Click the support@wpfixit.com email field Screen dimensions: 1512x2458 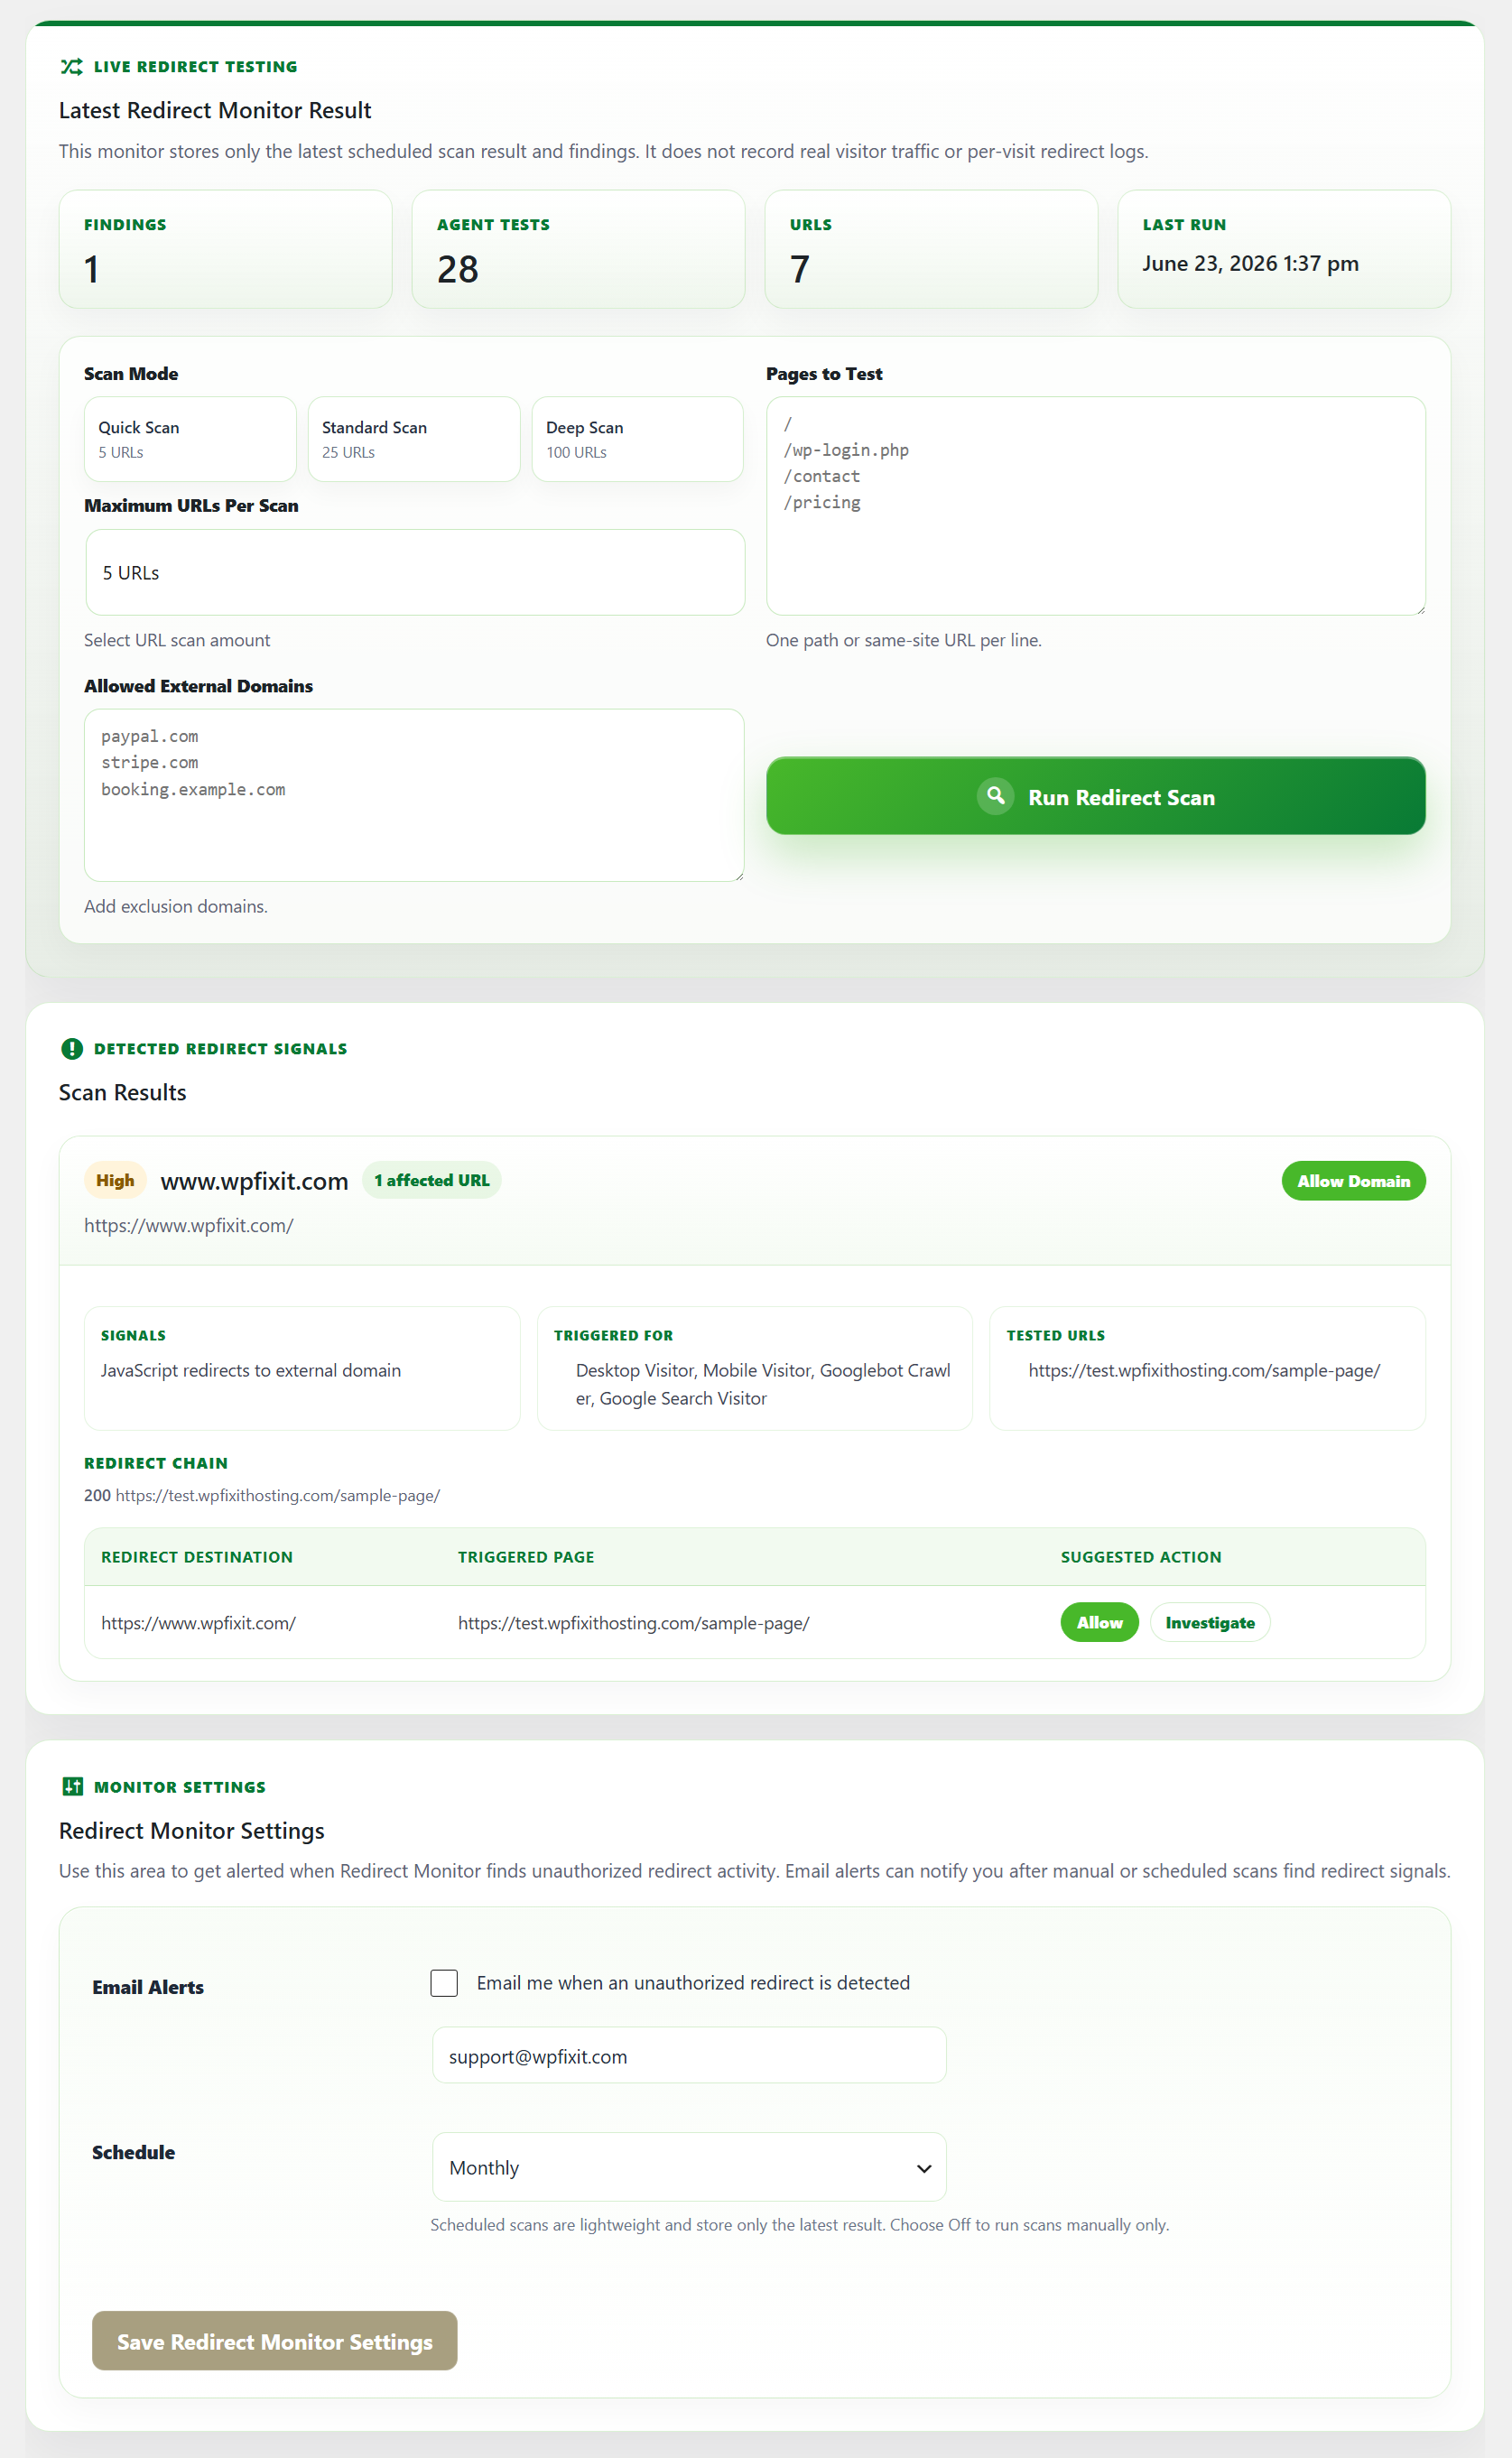point(689,2056)
